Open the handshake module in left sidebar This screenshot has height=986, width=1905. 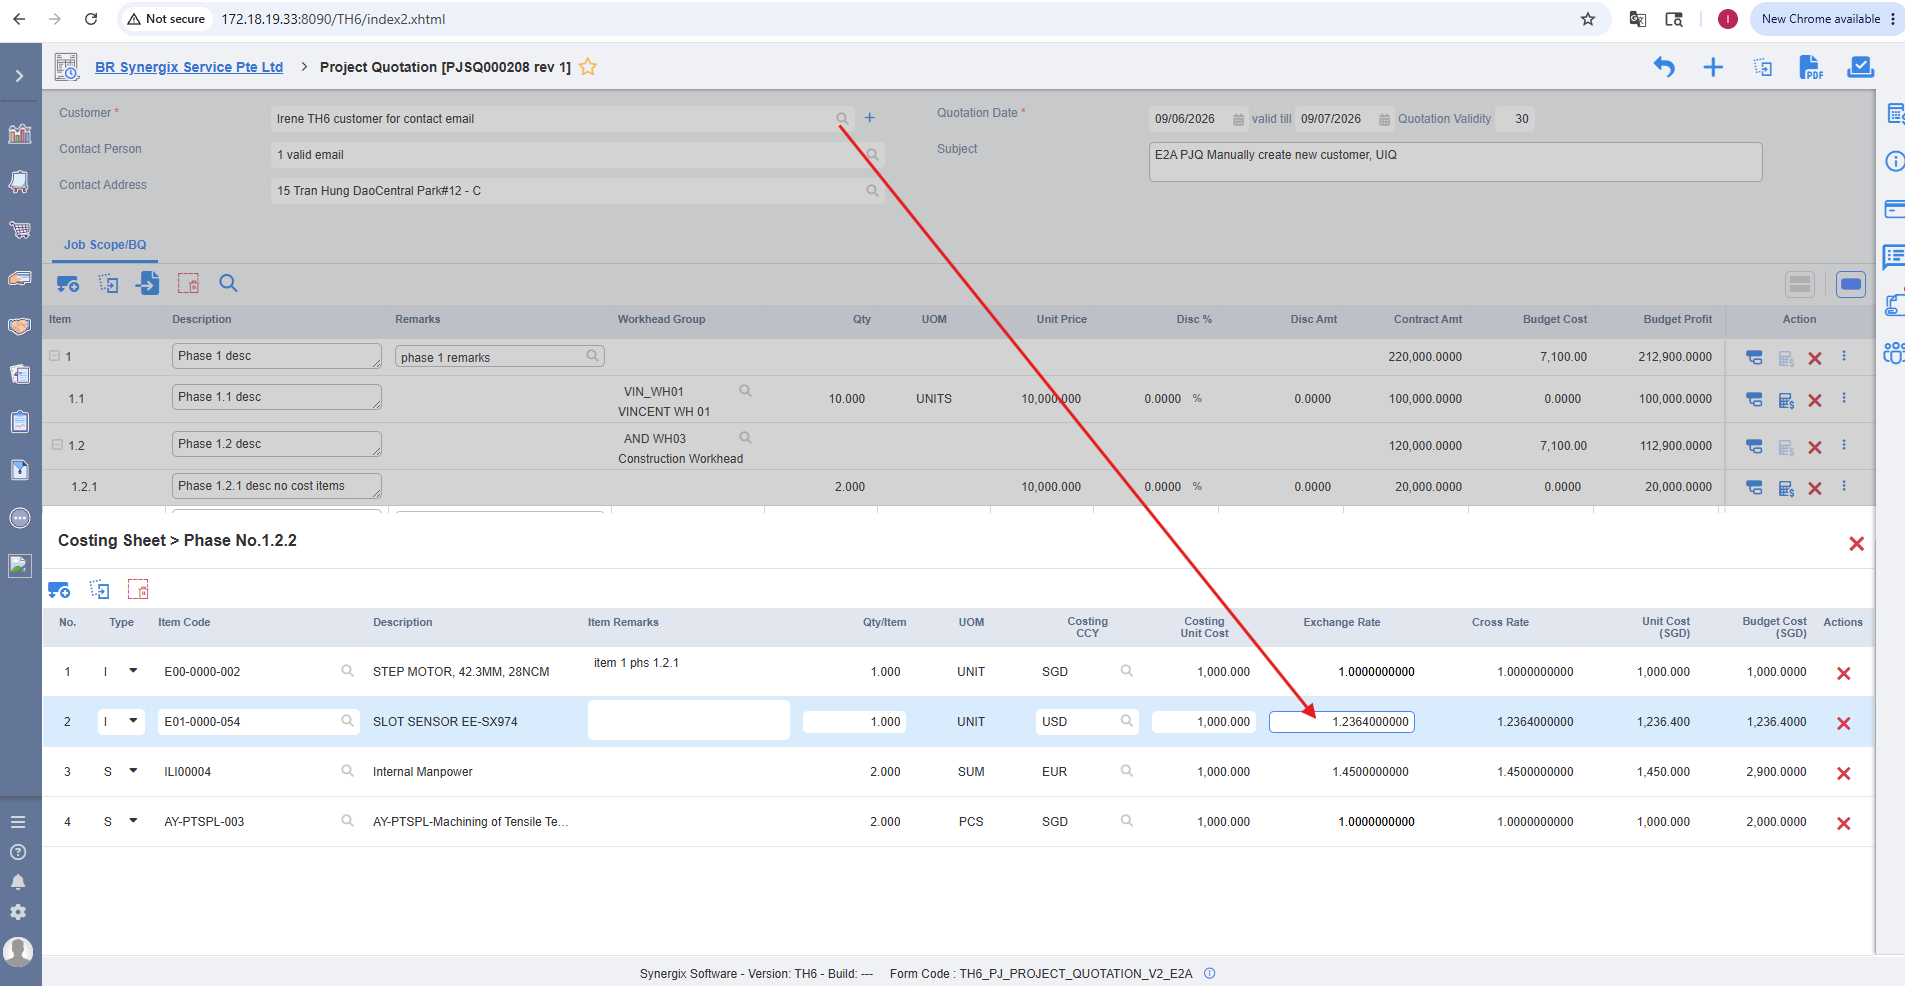[x=19, y=326]
